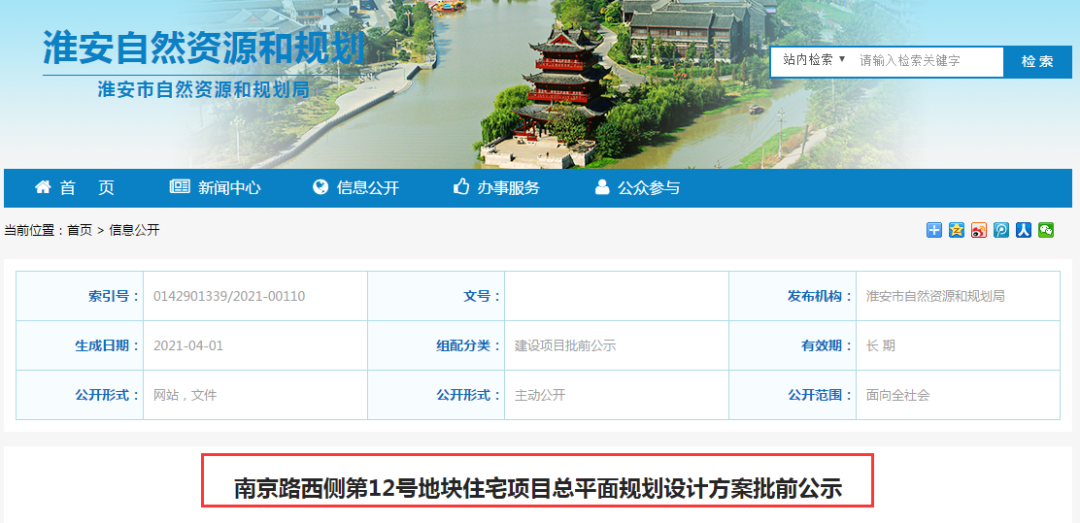The image size is (1080, 523).
Task: Open the 新闻中心 menu item
Action: [x=216, y=187]
